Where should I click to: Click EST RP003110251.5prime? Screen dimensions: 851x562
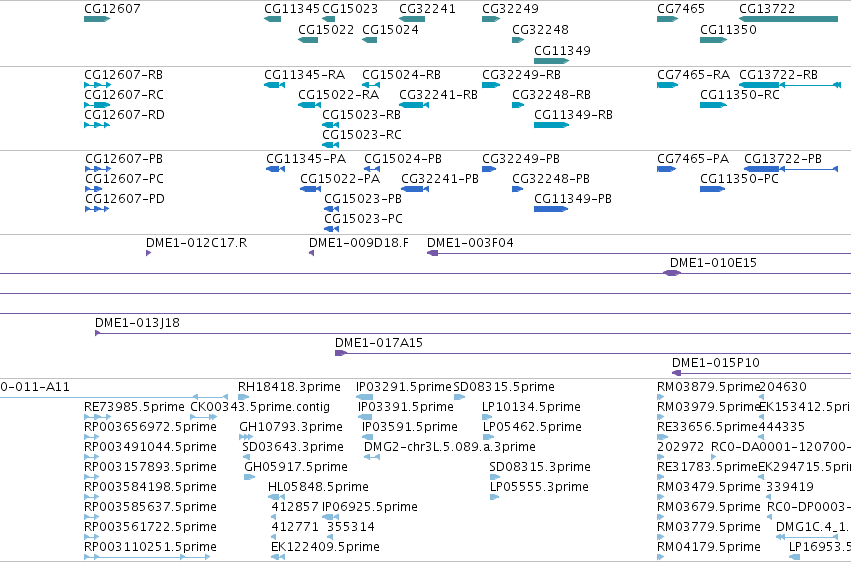click(x=150, y=547)
